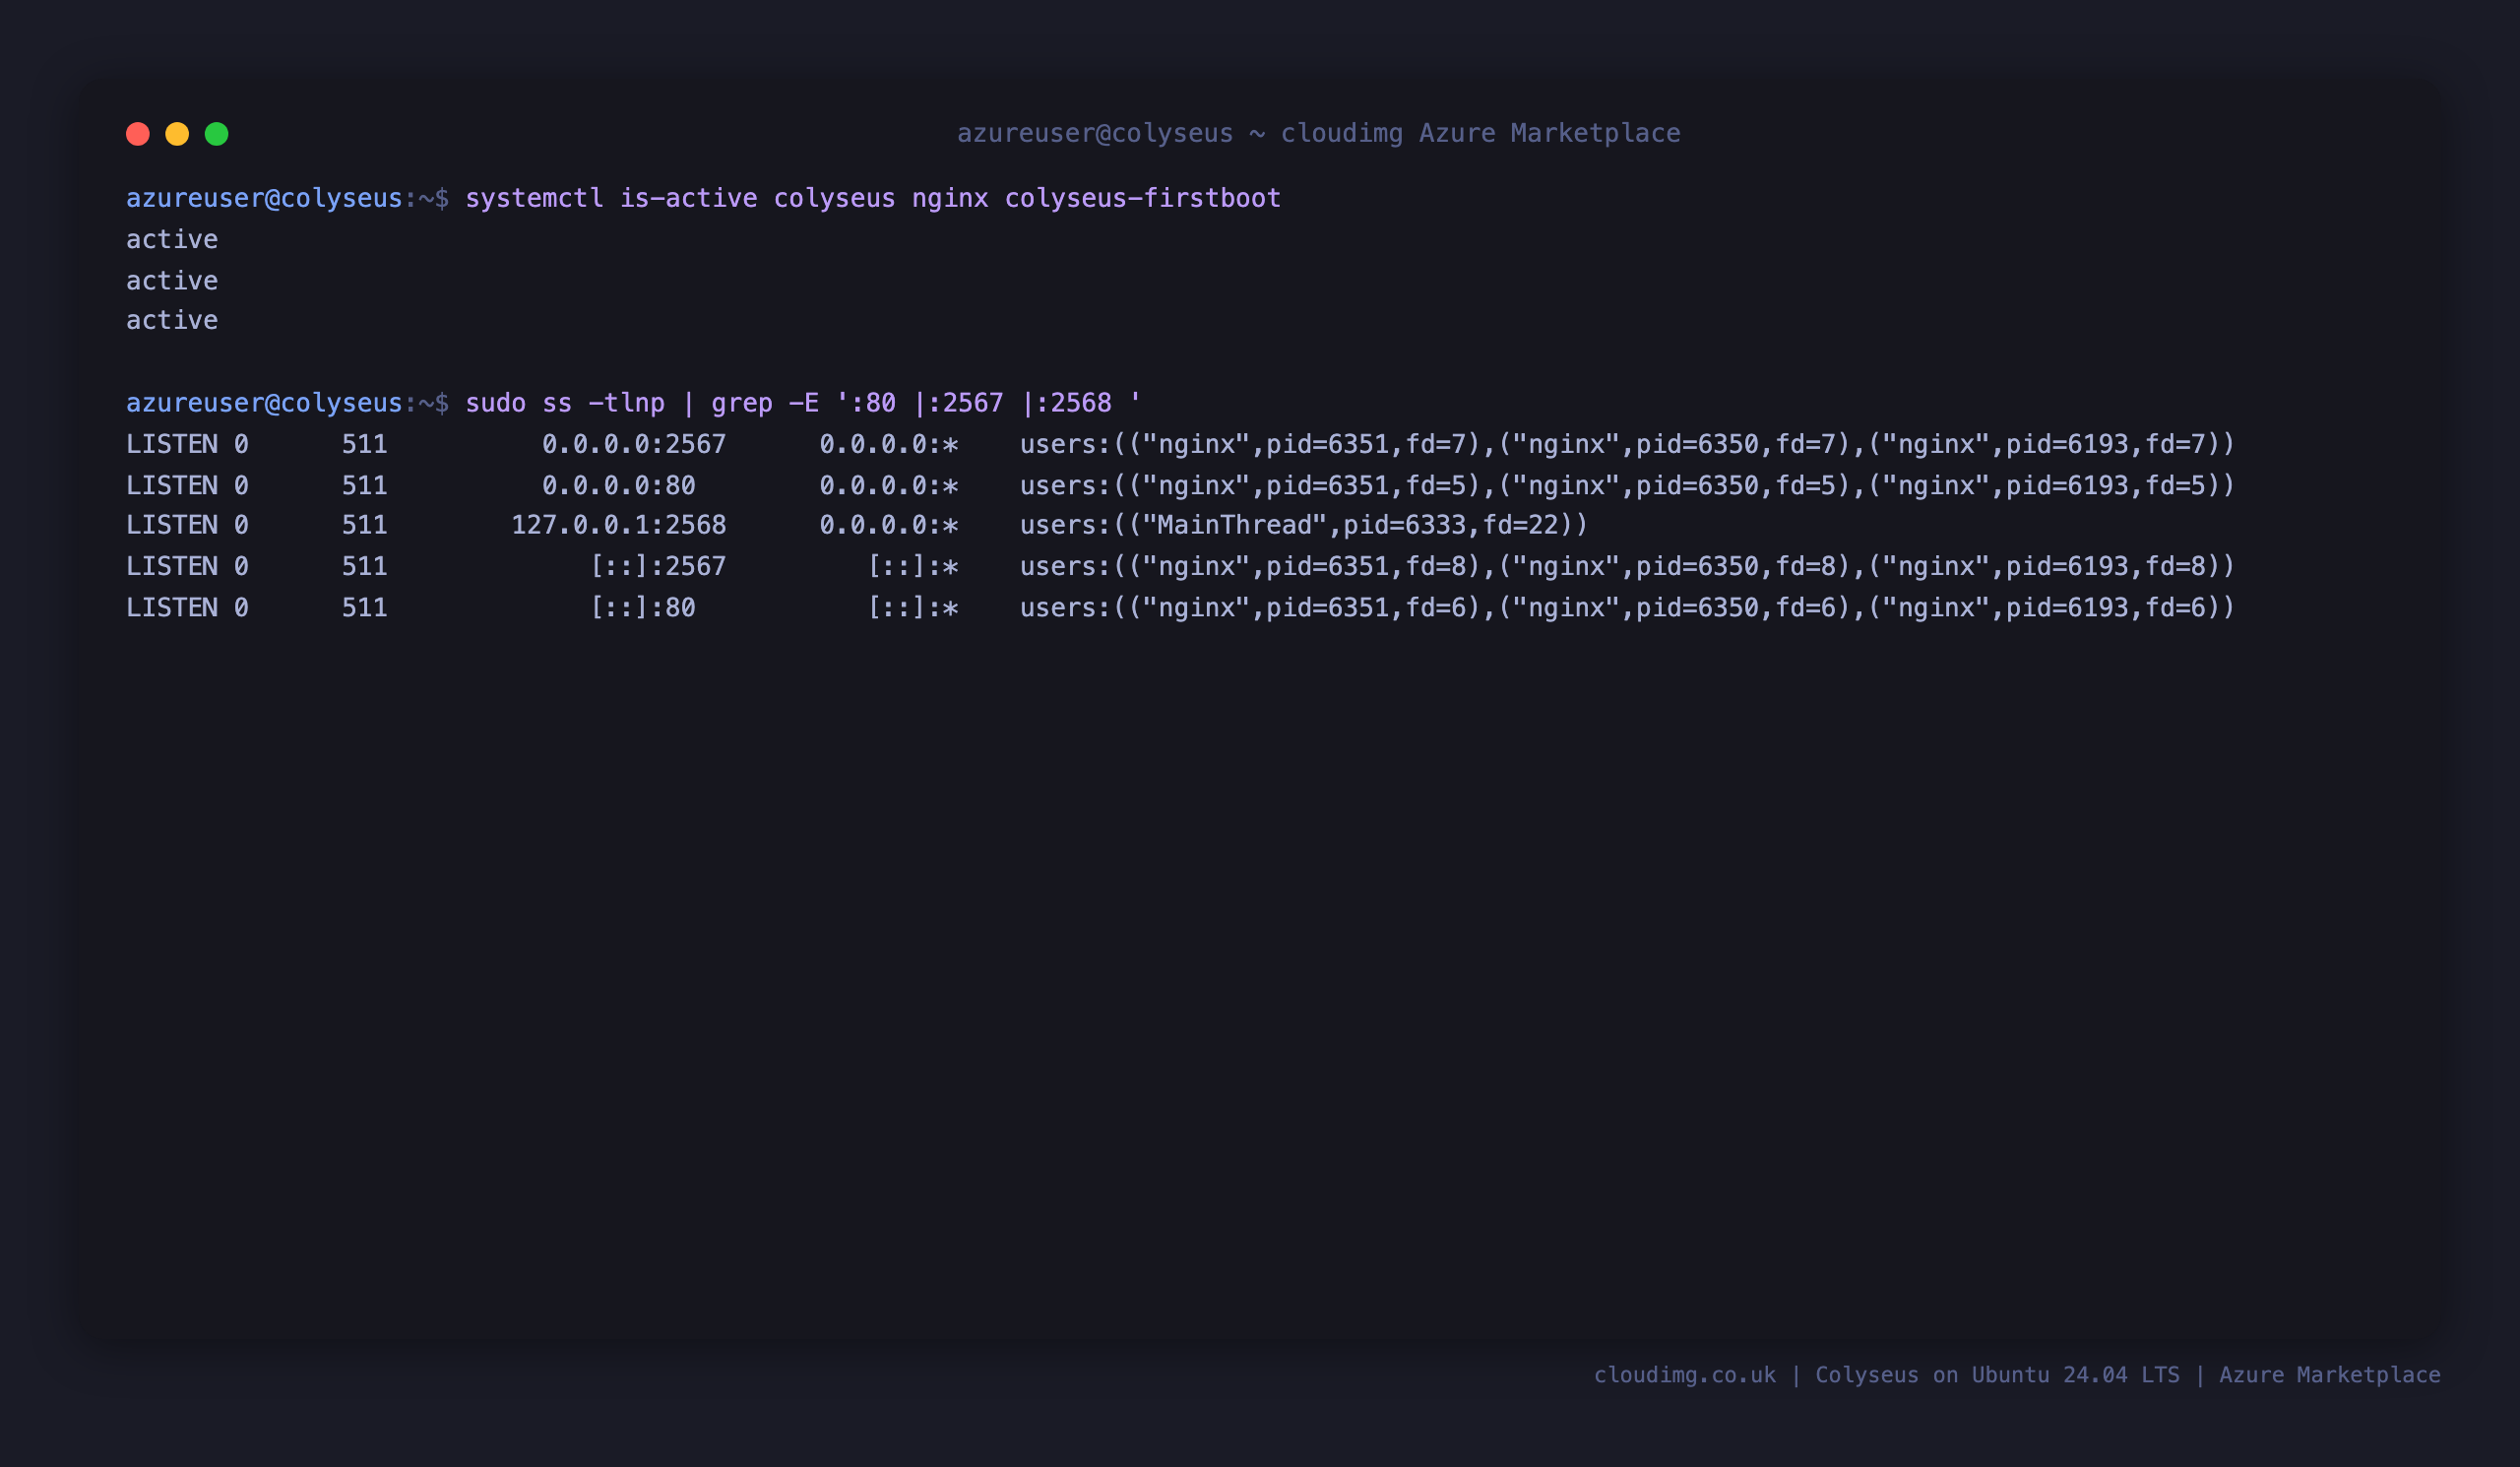The width and height of the screenshot is (2520, 1467).
Task: Click the '127.0.0.1:2568' local address
Action: (619, 525)
